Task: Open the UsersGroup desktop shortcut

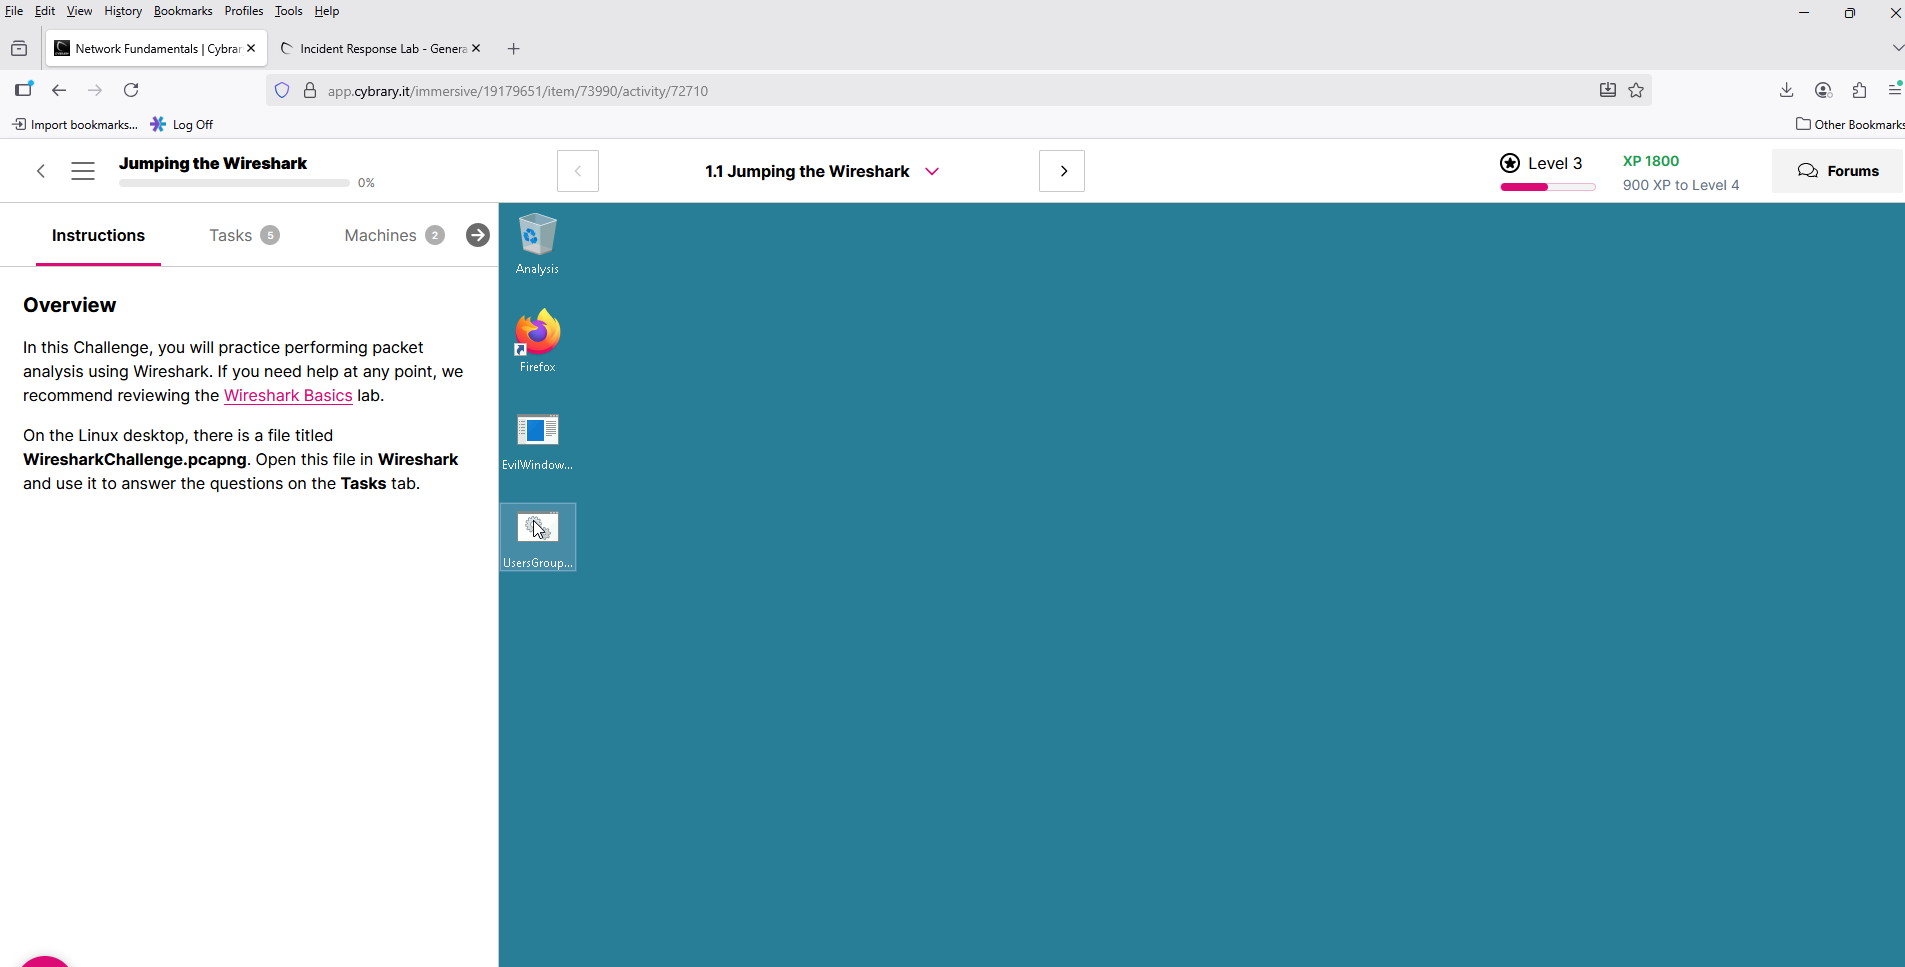Action: (x=537, y=530)
